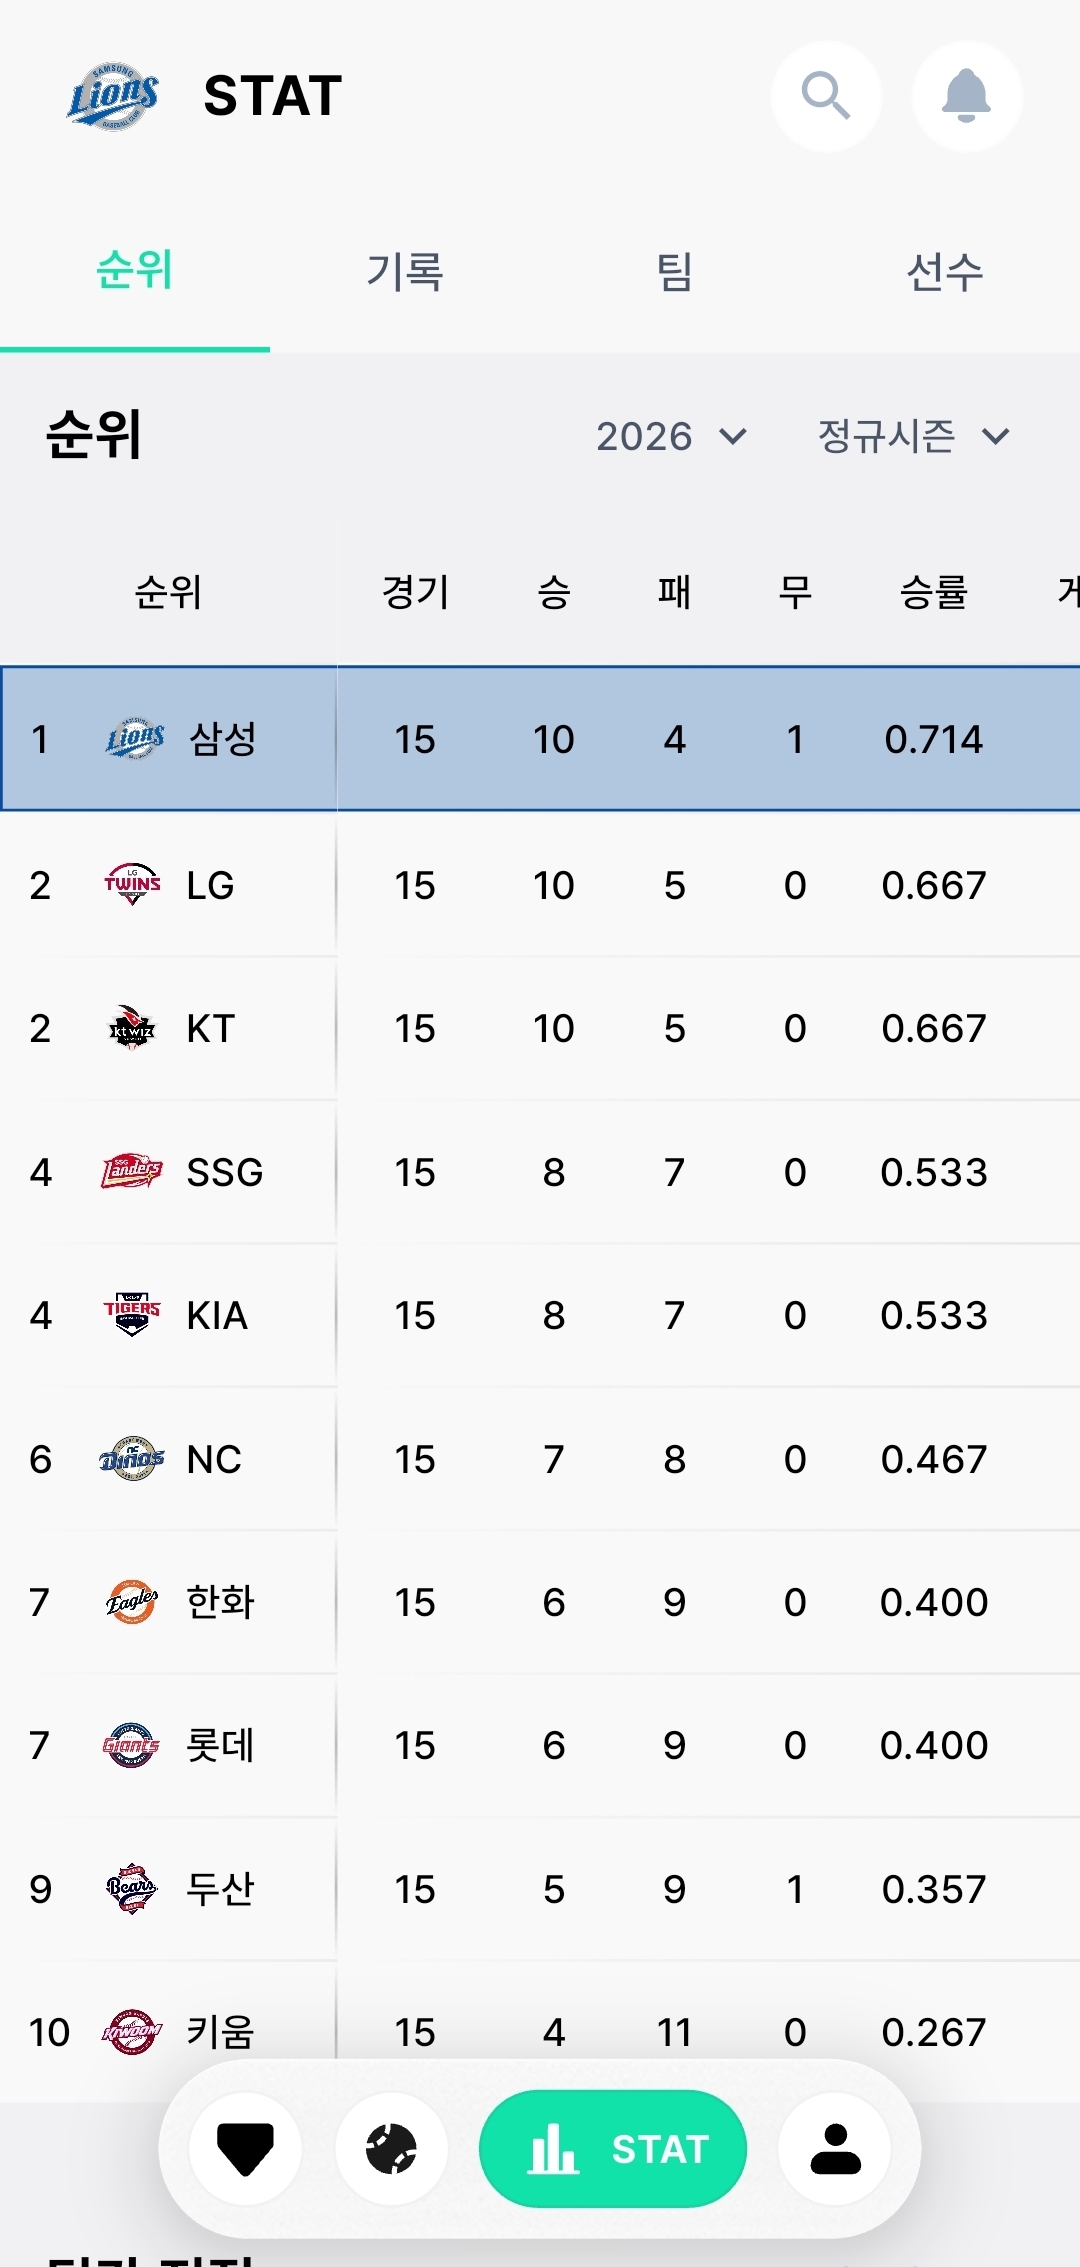Screen dimensions: 1080x2267
Task: Tap the 승률 column header
Action: [x=933, y=592]
